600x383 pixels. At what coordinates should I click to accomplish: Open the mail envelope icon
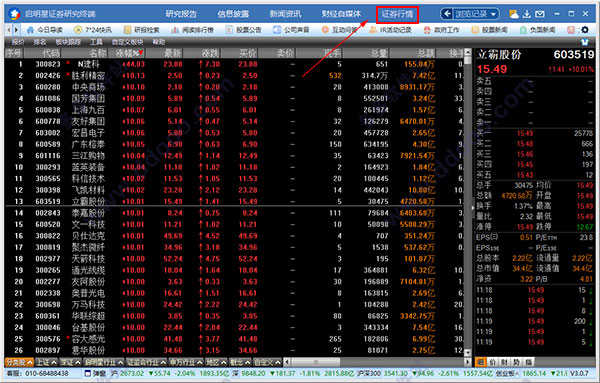[540, 14]
